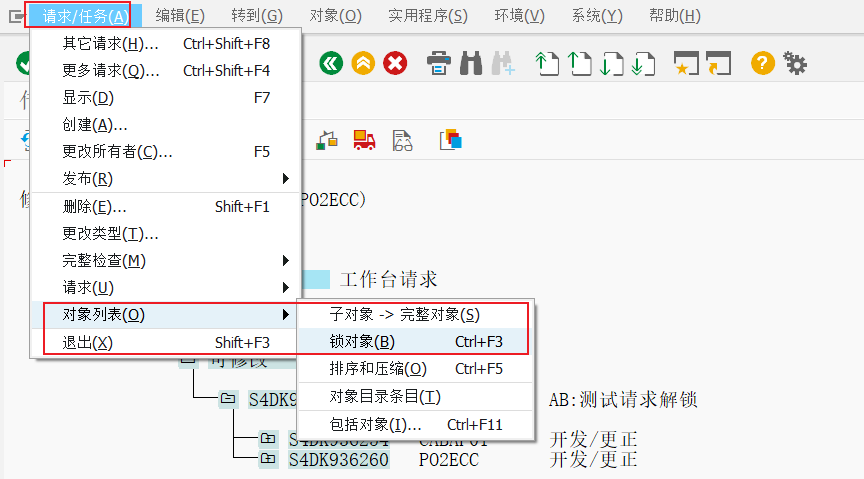
Task: Click the Last Page icon
Action: [644, 63]
